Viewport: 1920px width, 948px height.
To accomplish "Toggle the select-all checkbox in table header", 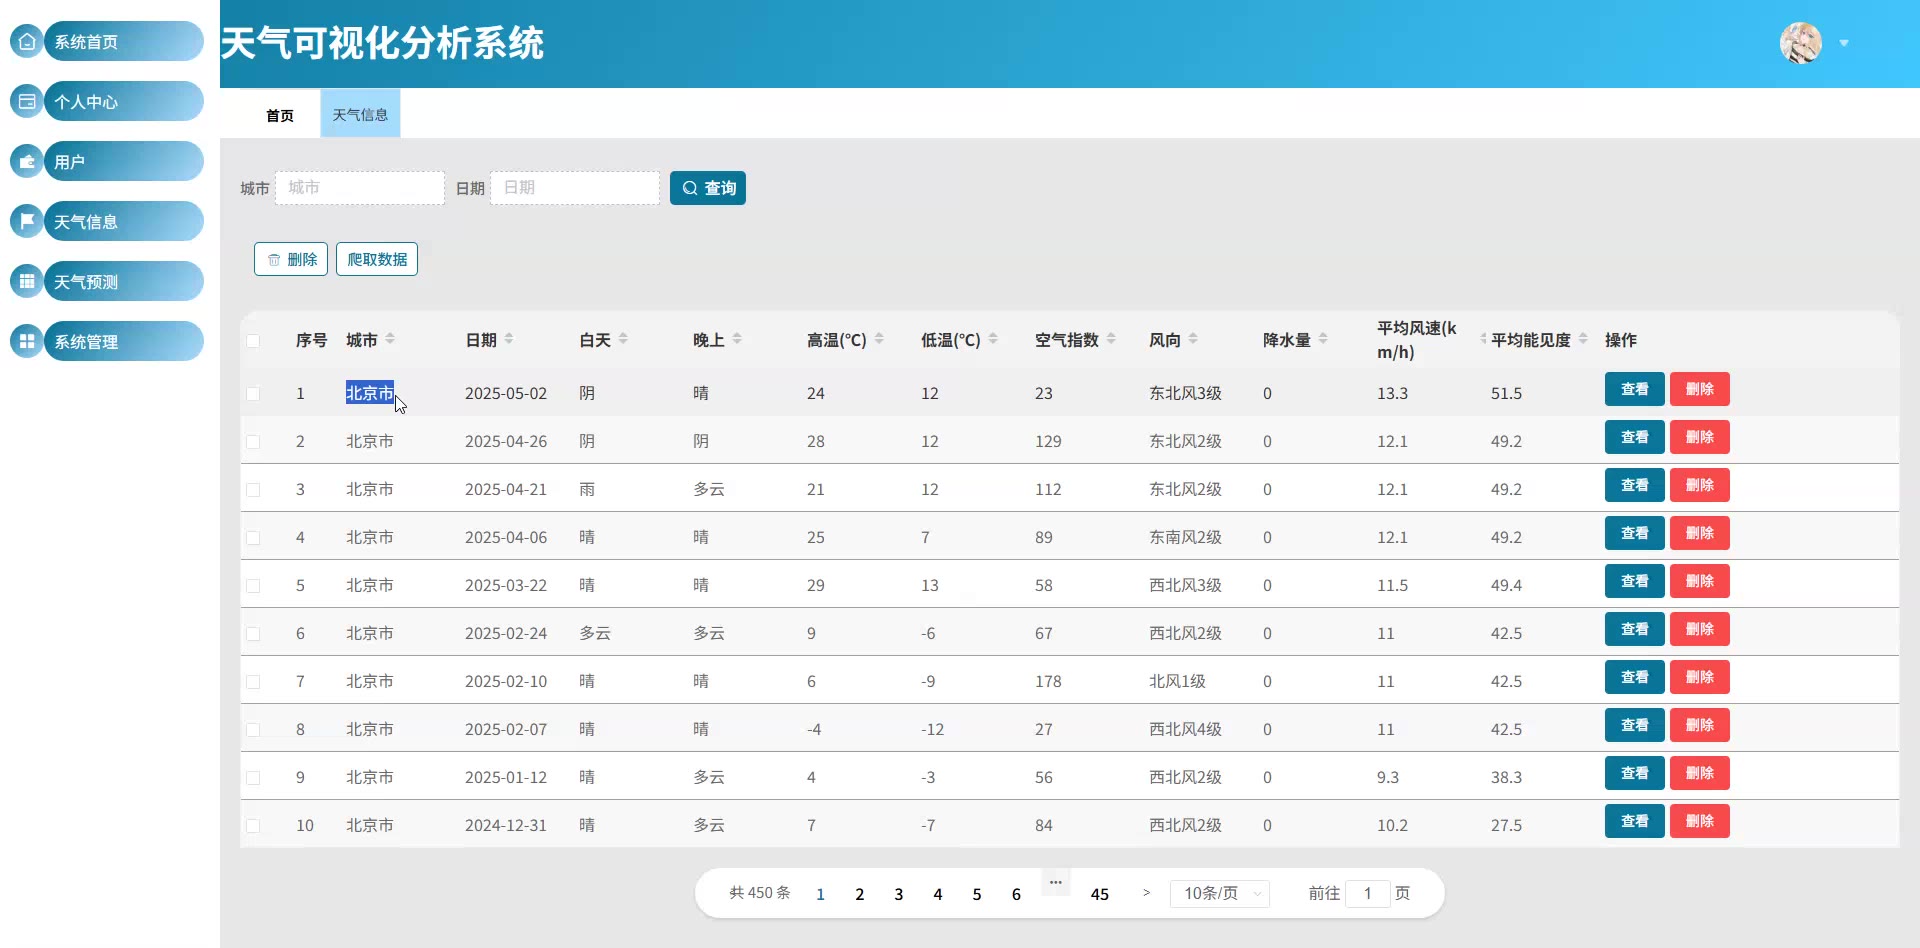I will pyautogui.click(x=253, y=341).
